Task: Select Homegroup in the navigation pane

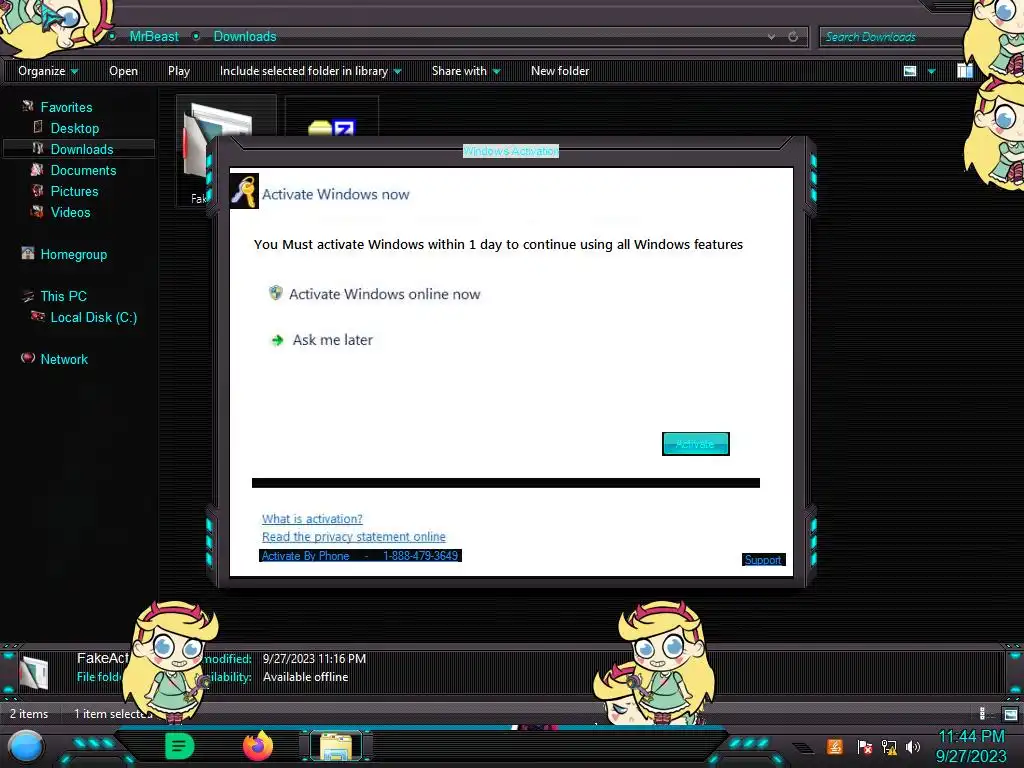Action: pos(73,255)
